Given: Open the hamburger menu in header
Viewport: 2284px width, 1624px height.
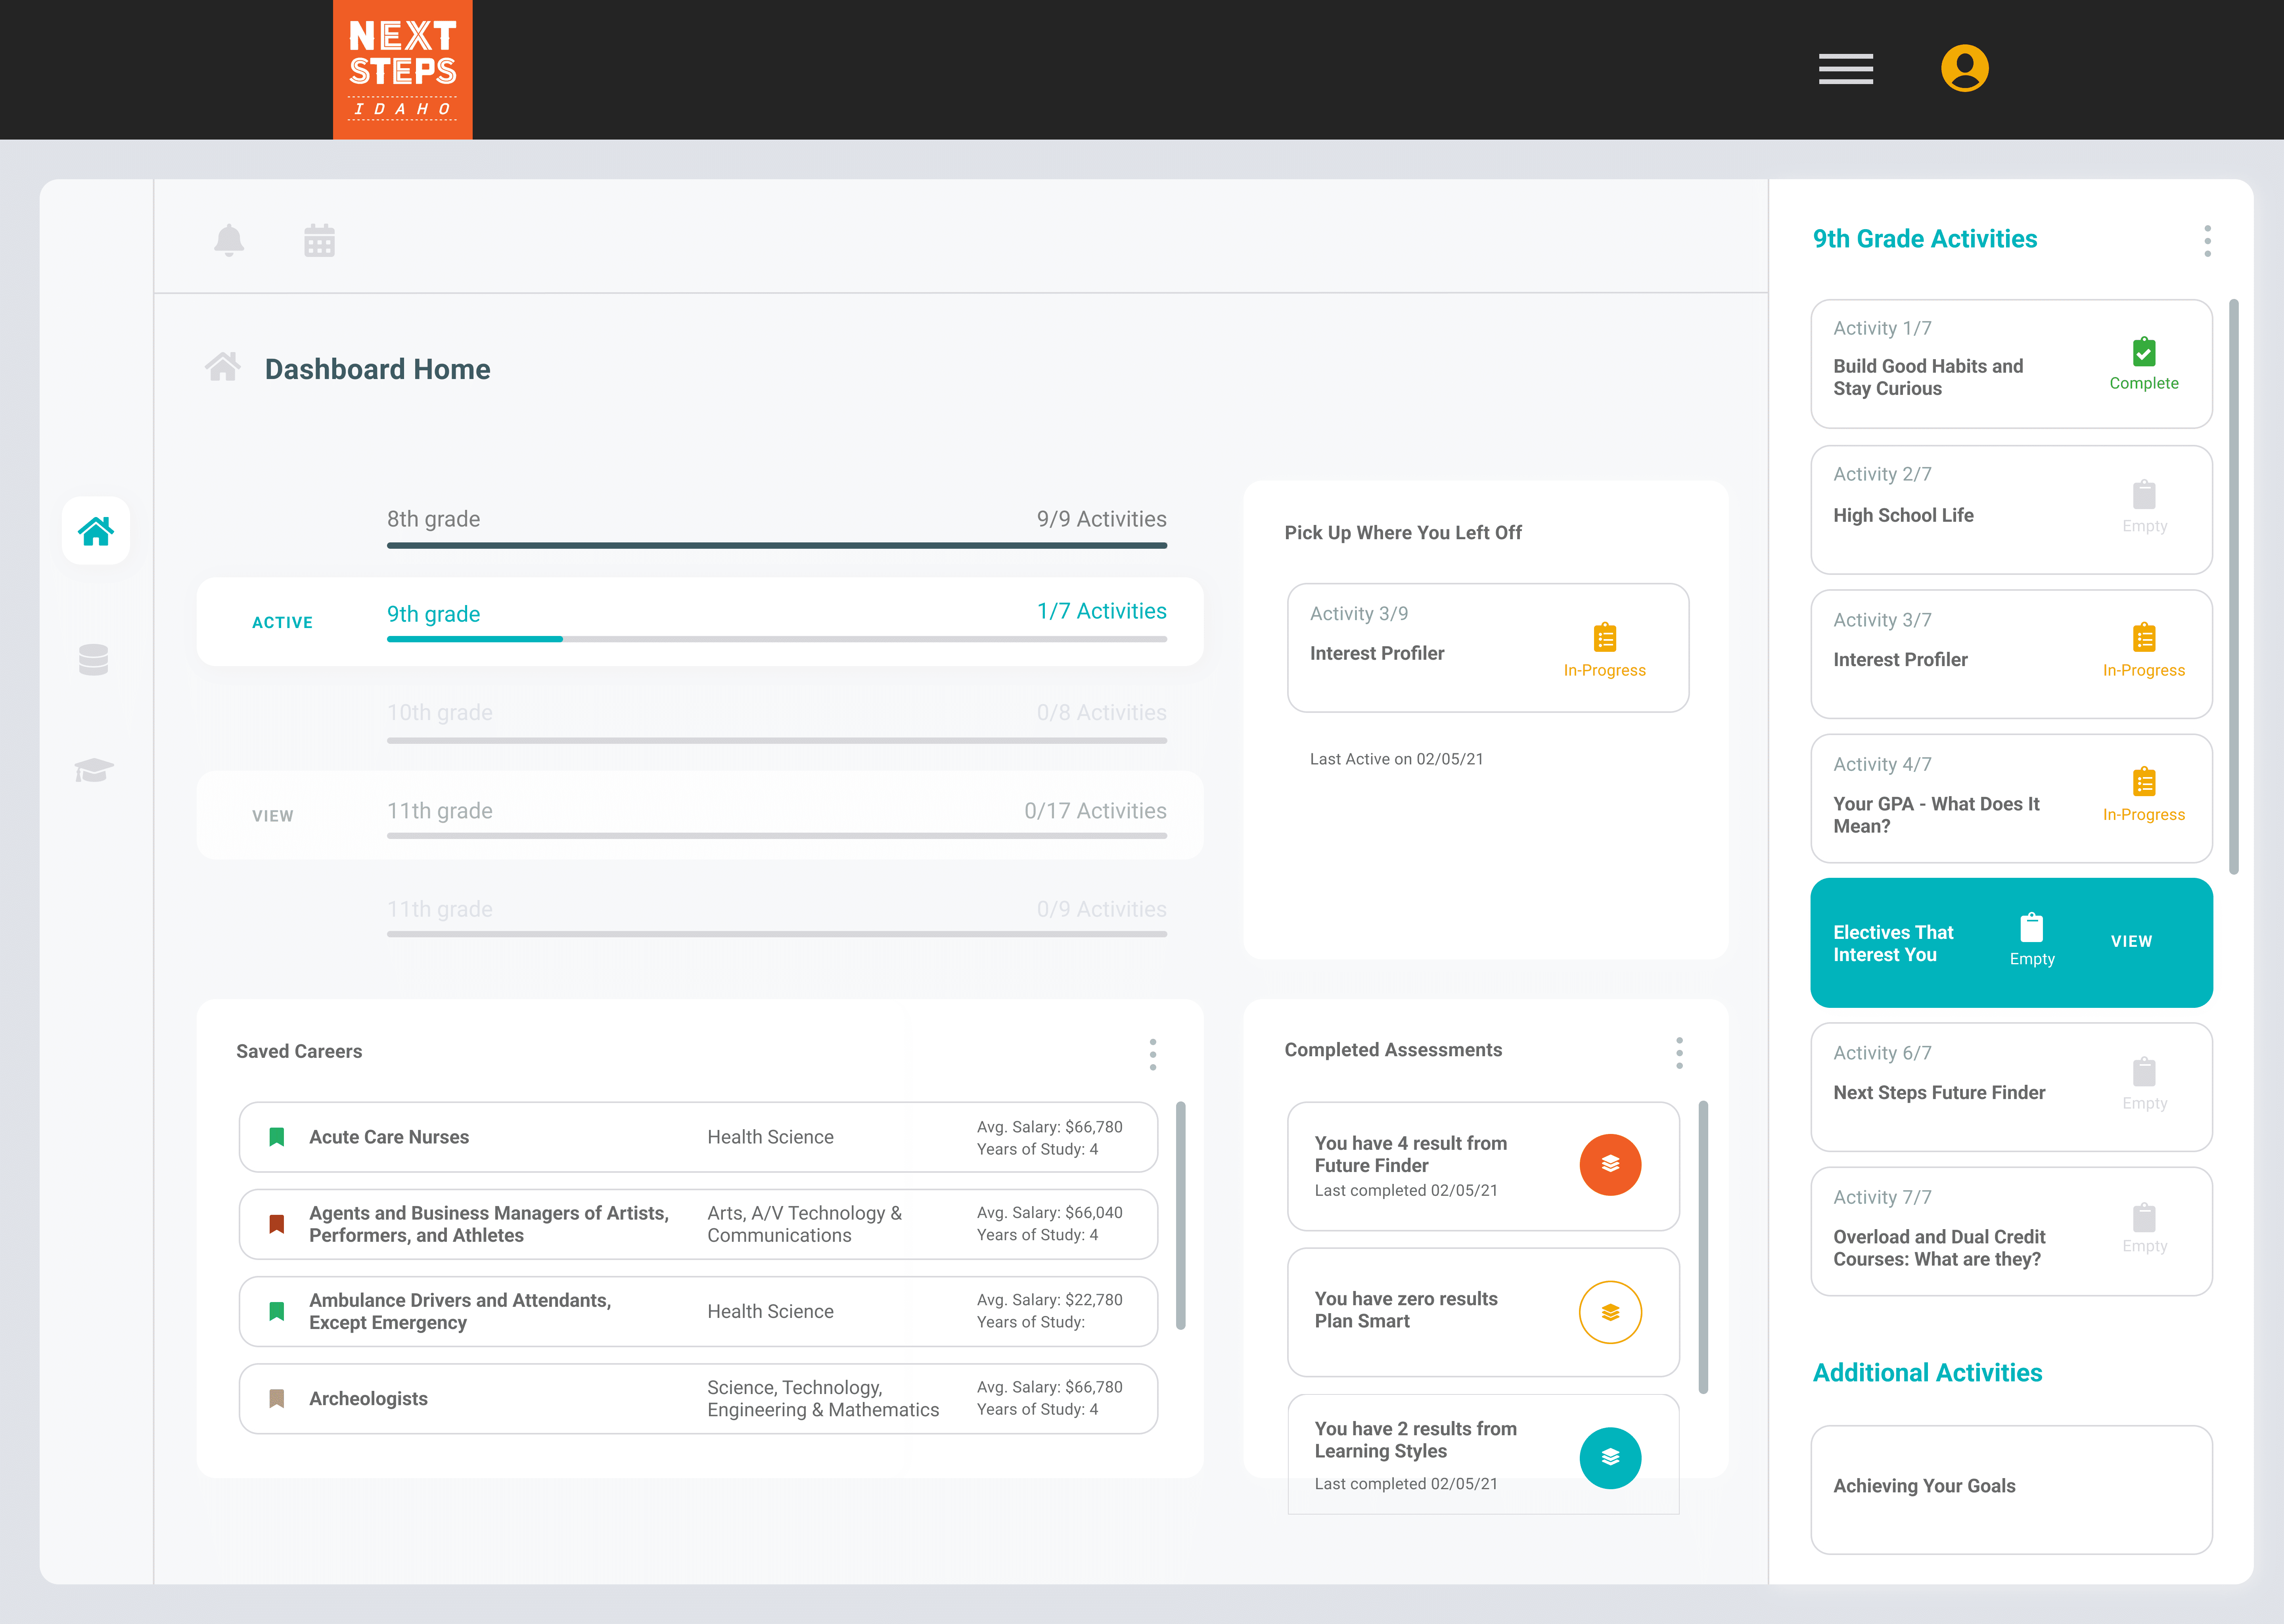Looking at the screenshot, I should 1845,69.
